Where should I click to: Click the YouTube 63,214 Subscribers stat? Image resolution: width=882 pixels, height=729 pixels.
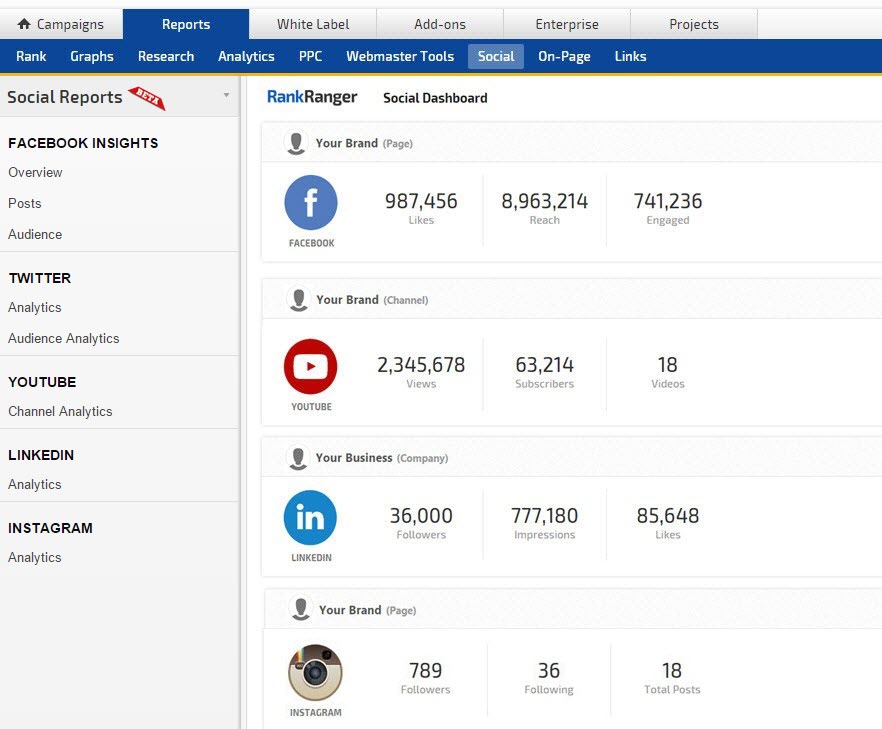(544, 371)
